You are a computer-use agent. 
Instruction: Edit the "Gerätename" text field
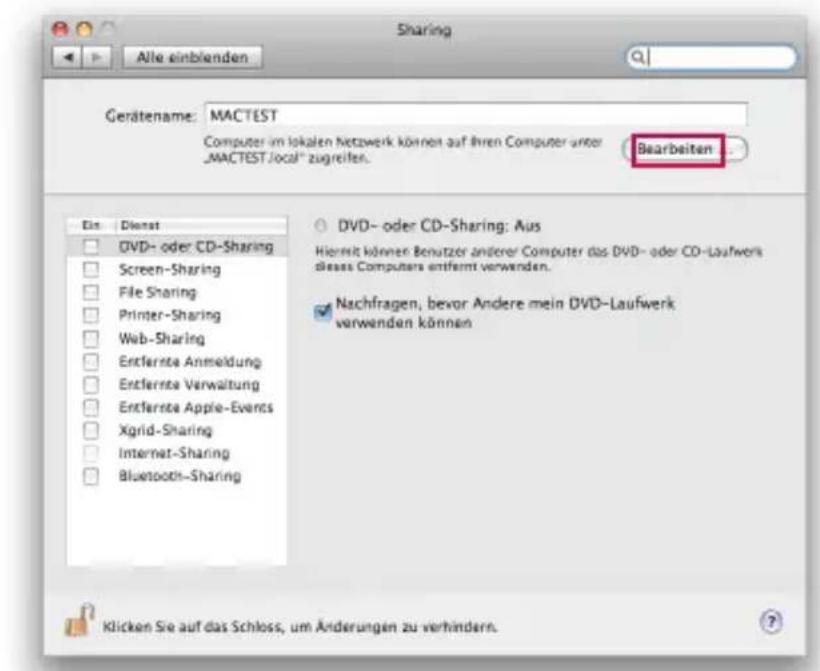475,115
